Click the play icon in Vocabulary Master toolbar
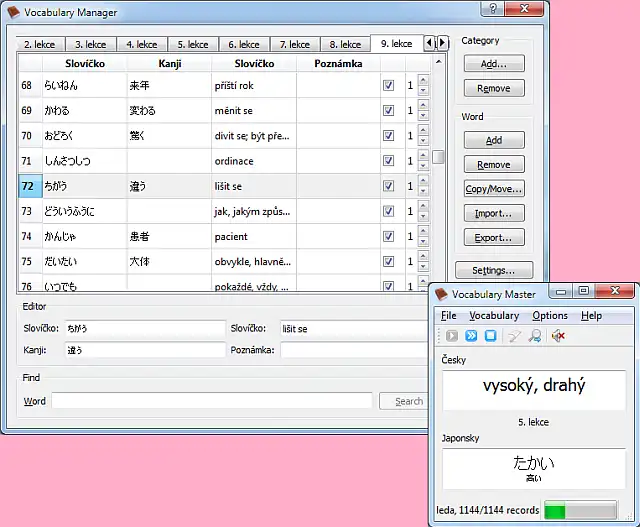640x527 pixels. (x=451, y=336)
